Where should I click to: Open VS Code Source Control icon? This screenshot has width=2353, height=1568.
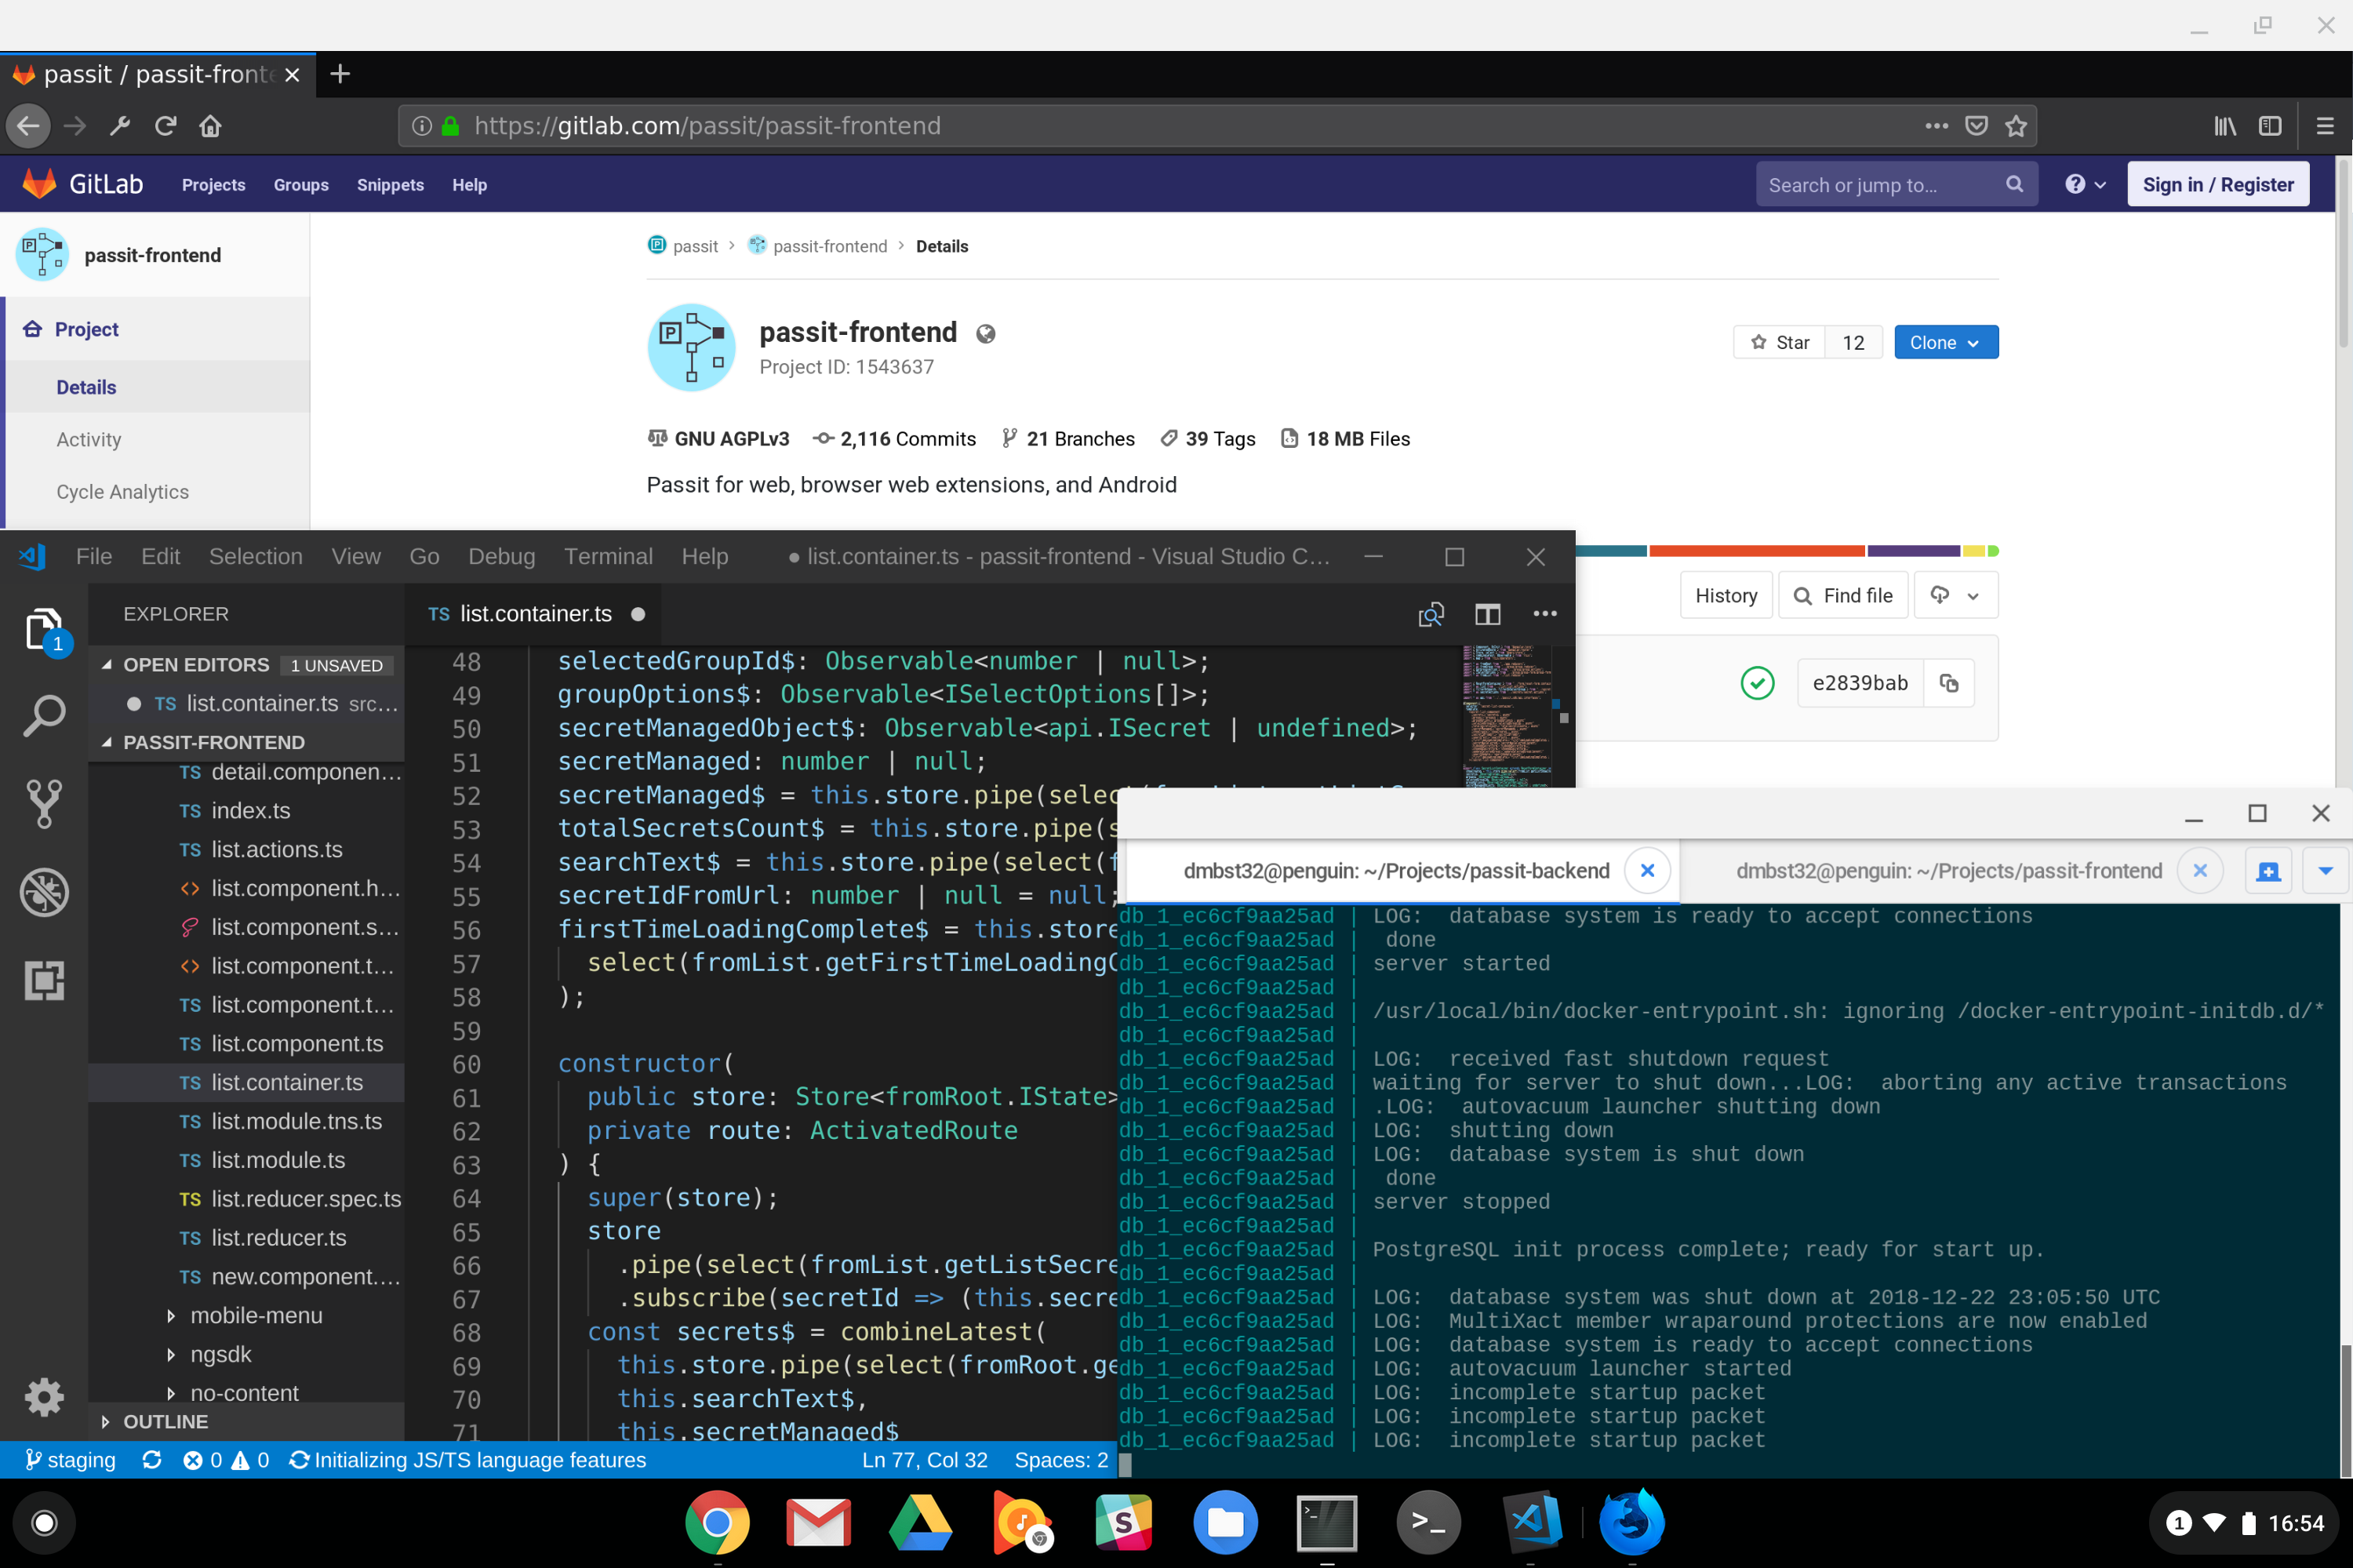44,803
